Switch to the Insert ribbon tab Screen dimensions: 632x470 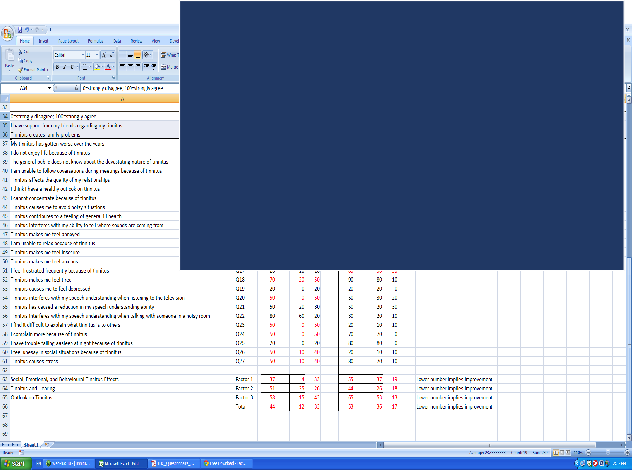pyautogui.click(x=43, y=41)
